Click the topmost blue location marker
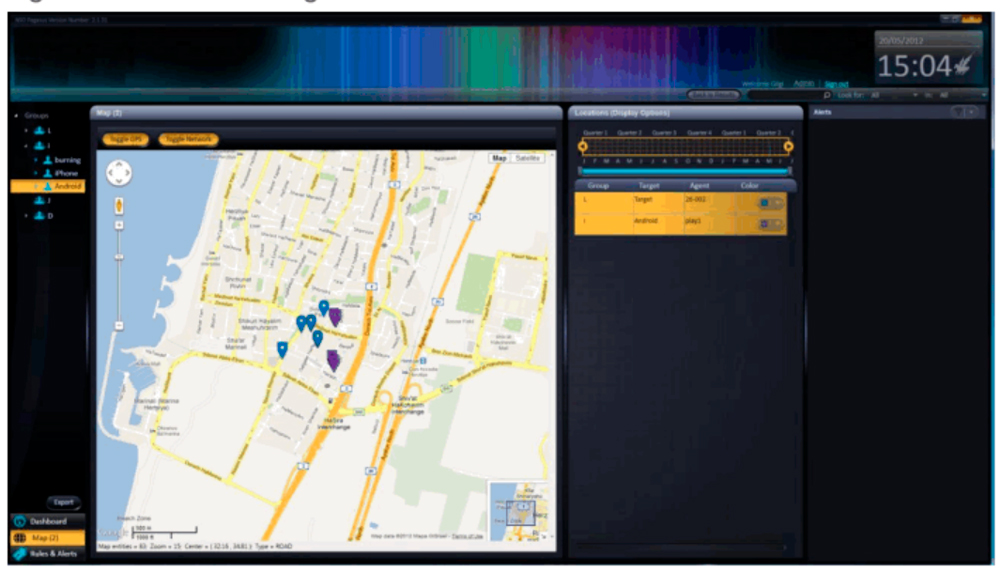 [x=324, y=308]
